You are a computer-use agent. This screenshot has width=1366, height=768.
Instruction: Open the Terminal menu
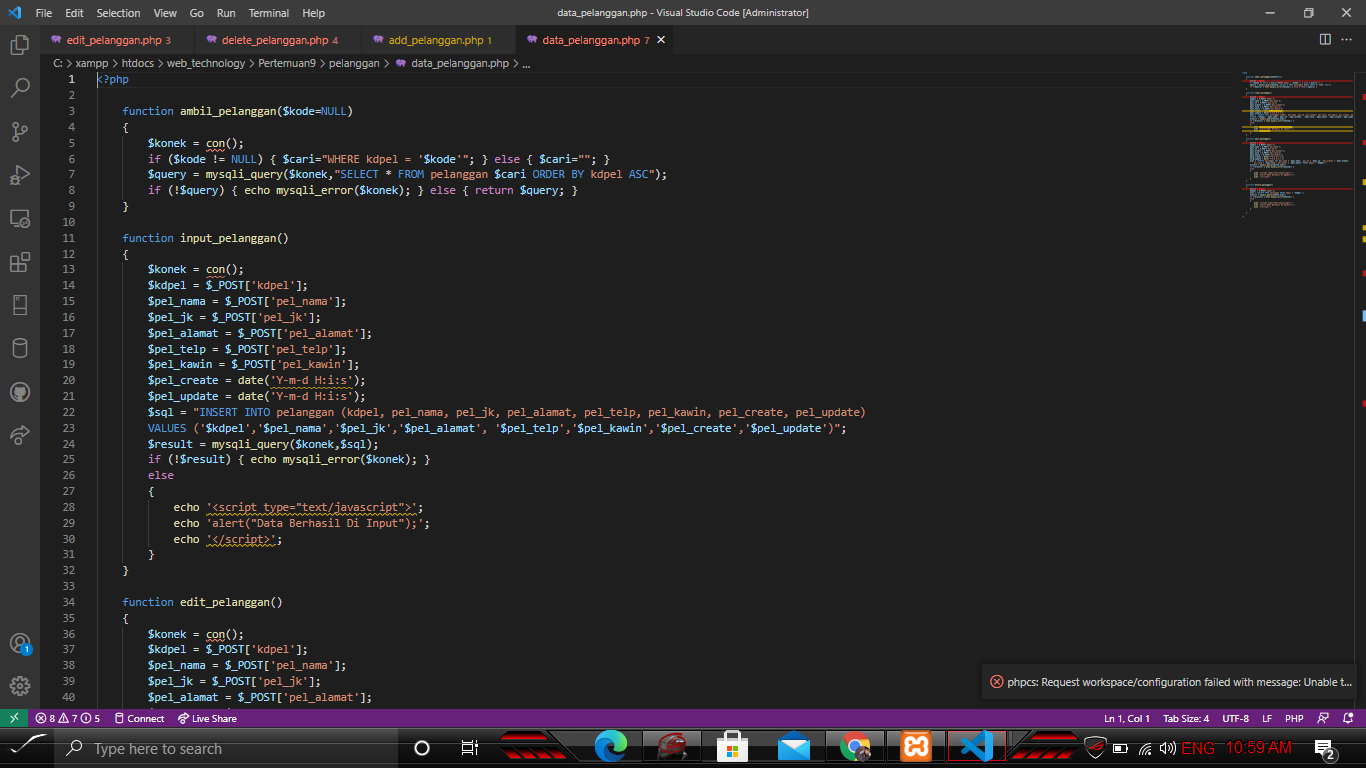click(x=269, y=13)
